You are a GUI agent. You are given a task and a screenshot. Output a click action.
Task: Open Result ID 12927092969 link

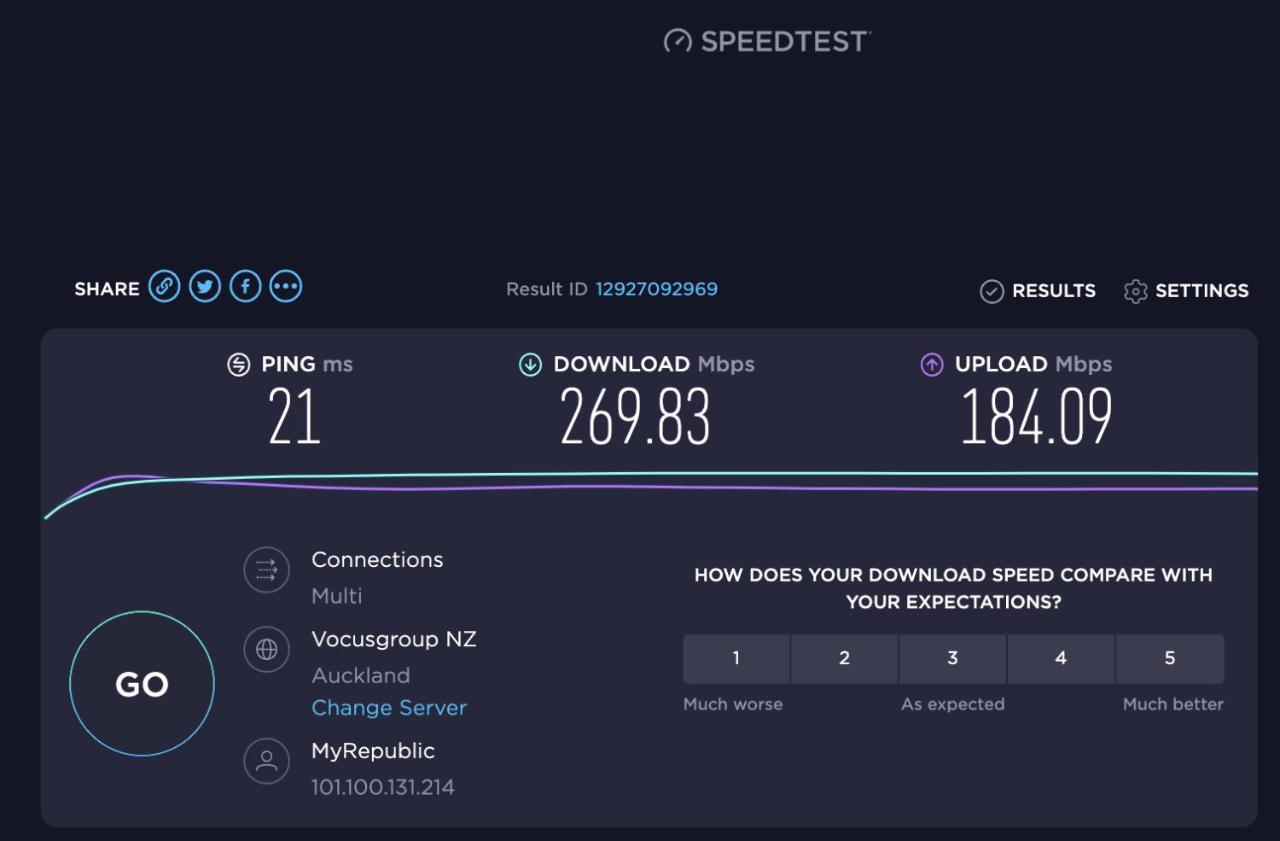point(657,289)
